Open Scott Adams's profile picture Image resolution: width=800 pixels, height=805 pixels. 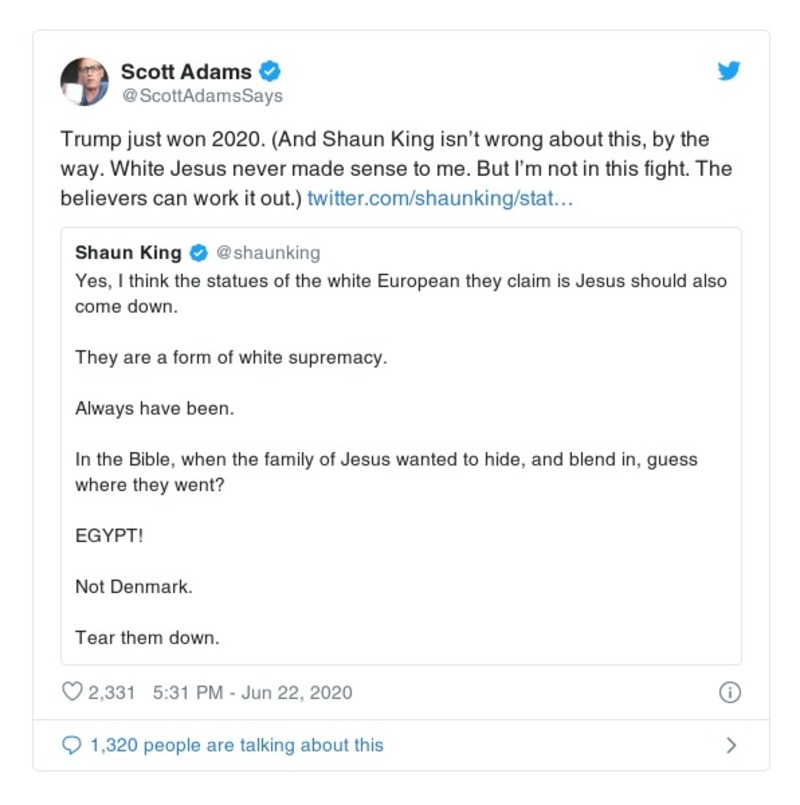click(85, 82)
